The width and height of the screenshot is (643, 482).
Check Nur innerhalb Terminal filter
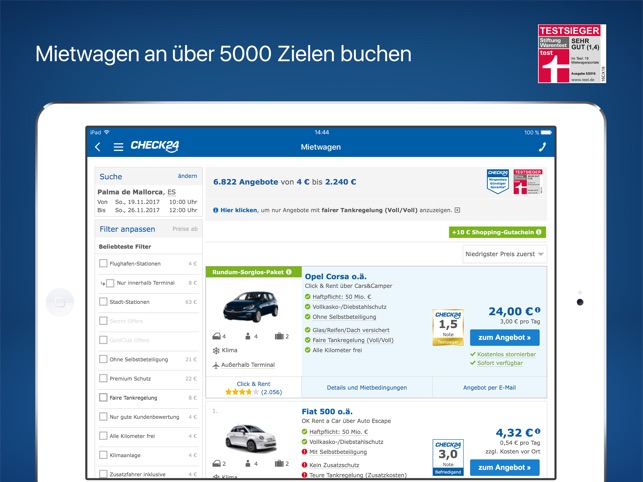pos(110,283)
